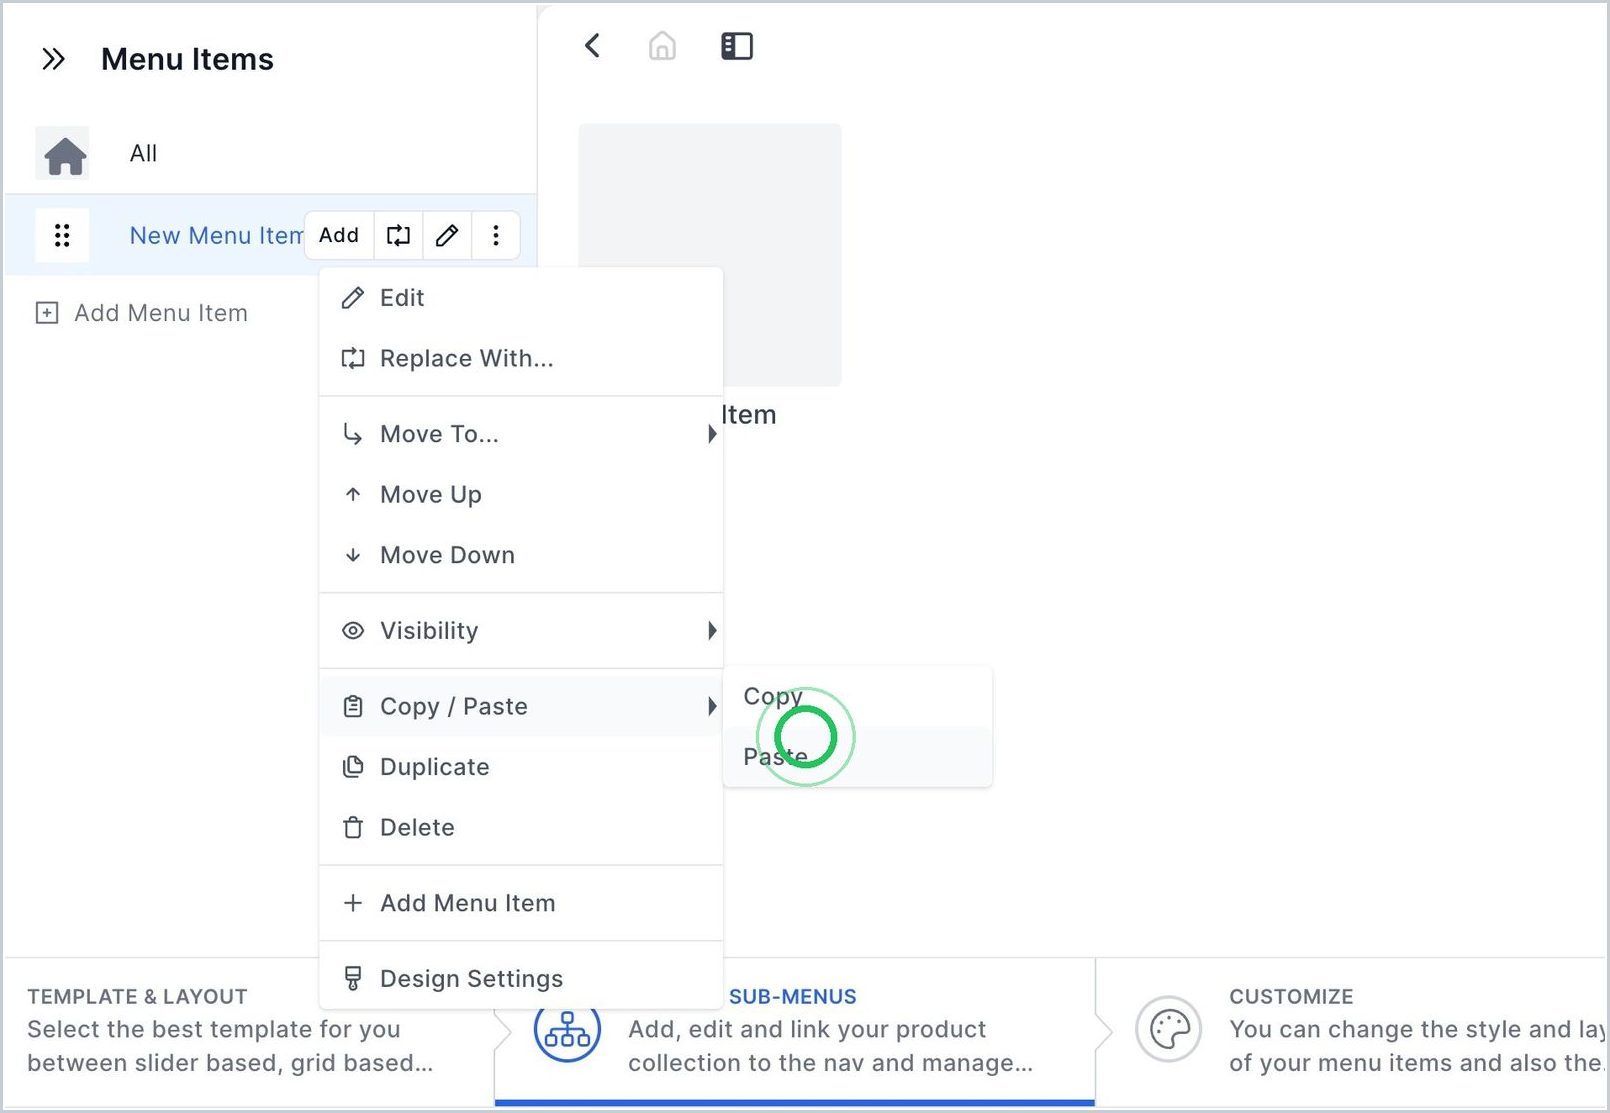
Task: Select Move Up in context menu
Action: coord(521,495)
